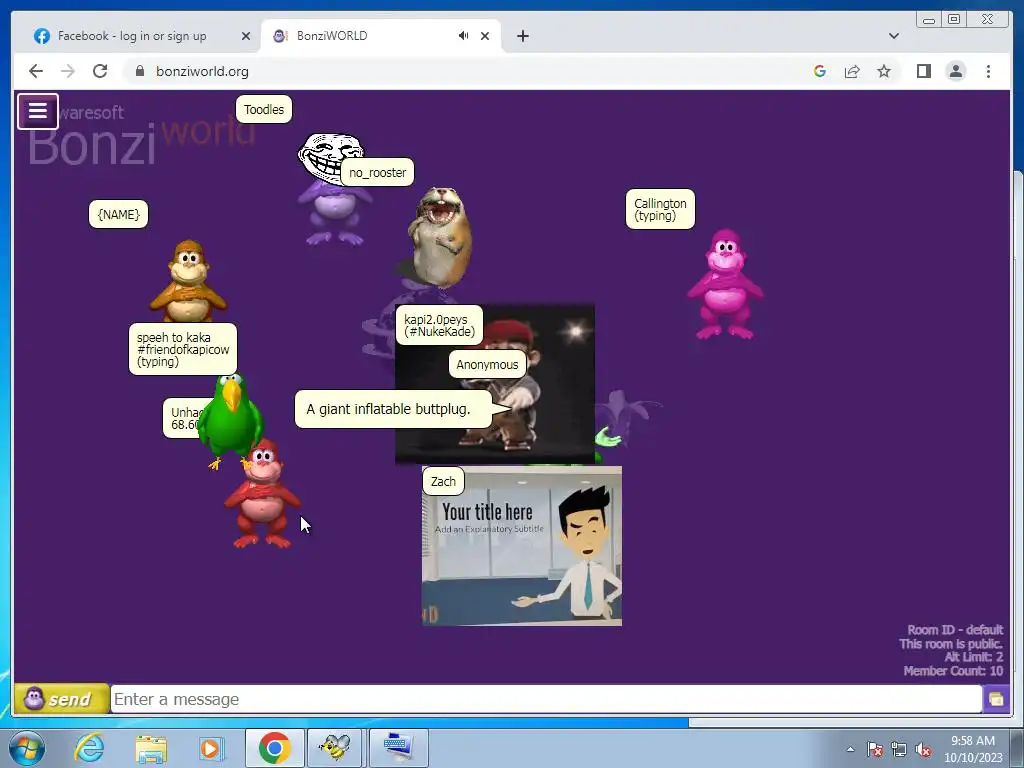This screenshot has height=768, width=1024.
Task: Click the speeh to kaka name tag
Action: tap(183, 349)
